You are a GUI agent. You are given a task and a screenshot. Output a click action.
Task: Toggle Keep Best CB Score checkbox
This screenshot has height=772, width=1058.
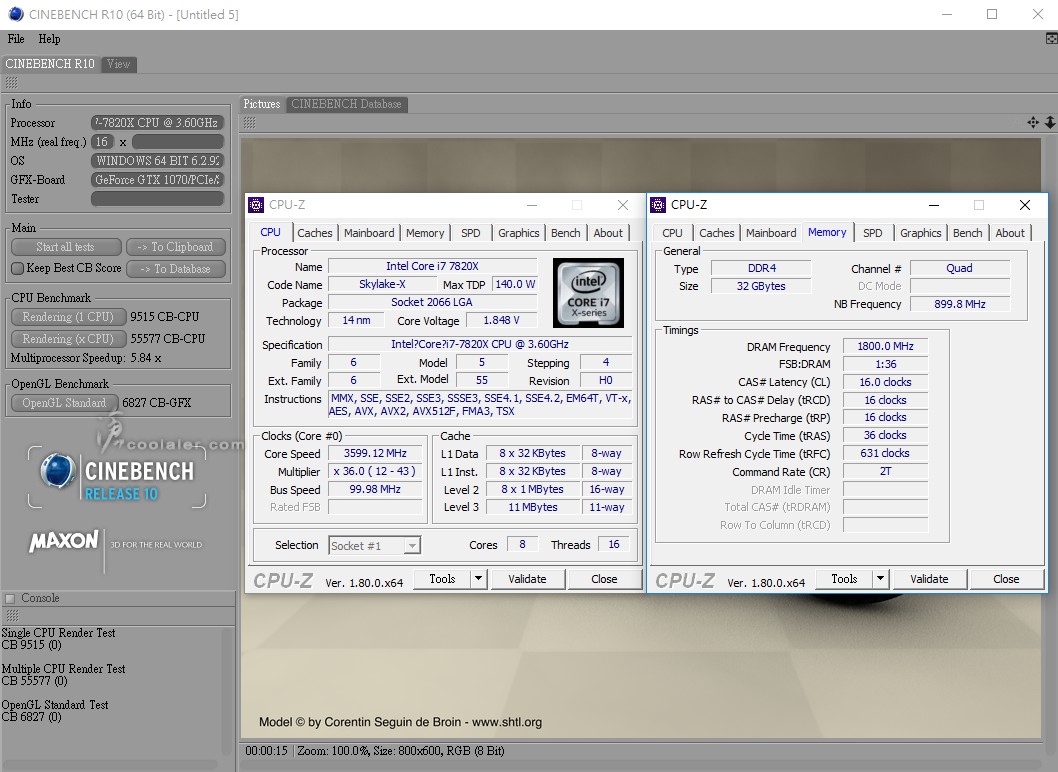click(x=18, y=269)
